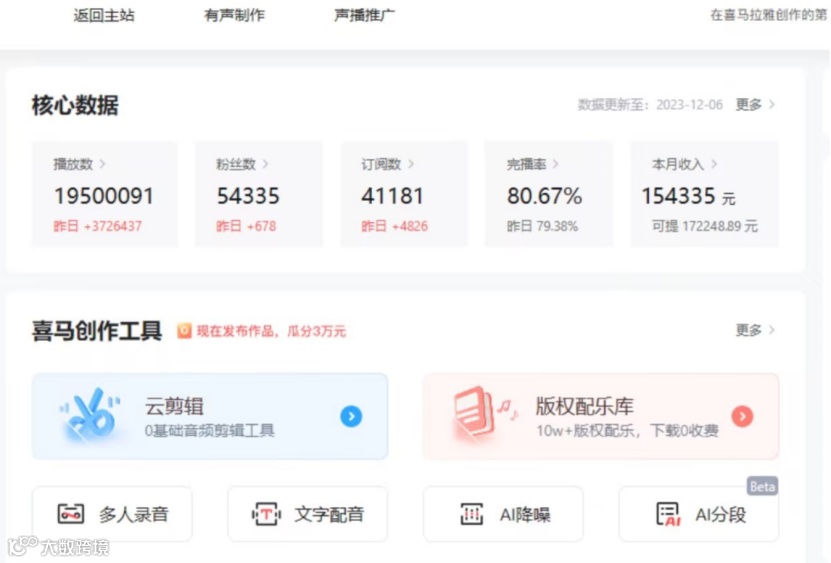831x563 pixels.
Task: Click the 核心数据 section heading
Action: (75, 105)
